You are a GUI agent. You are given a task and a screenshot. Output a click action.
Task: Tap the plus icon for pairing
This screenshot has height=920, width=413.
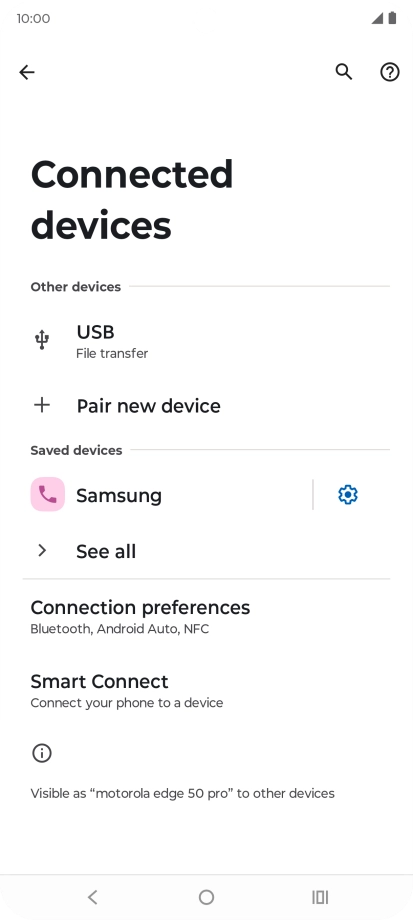coord(42,405)
